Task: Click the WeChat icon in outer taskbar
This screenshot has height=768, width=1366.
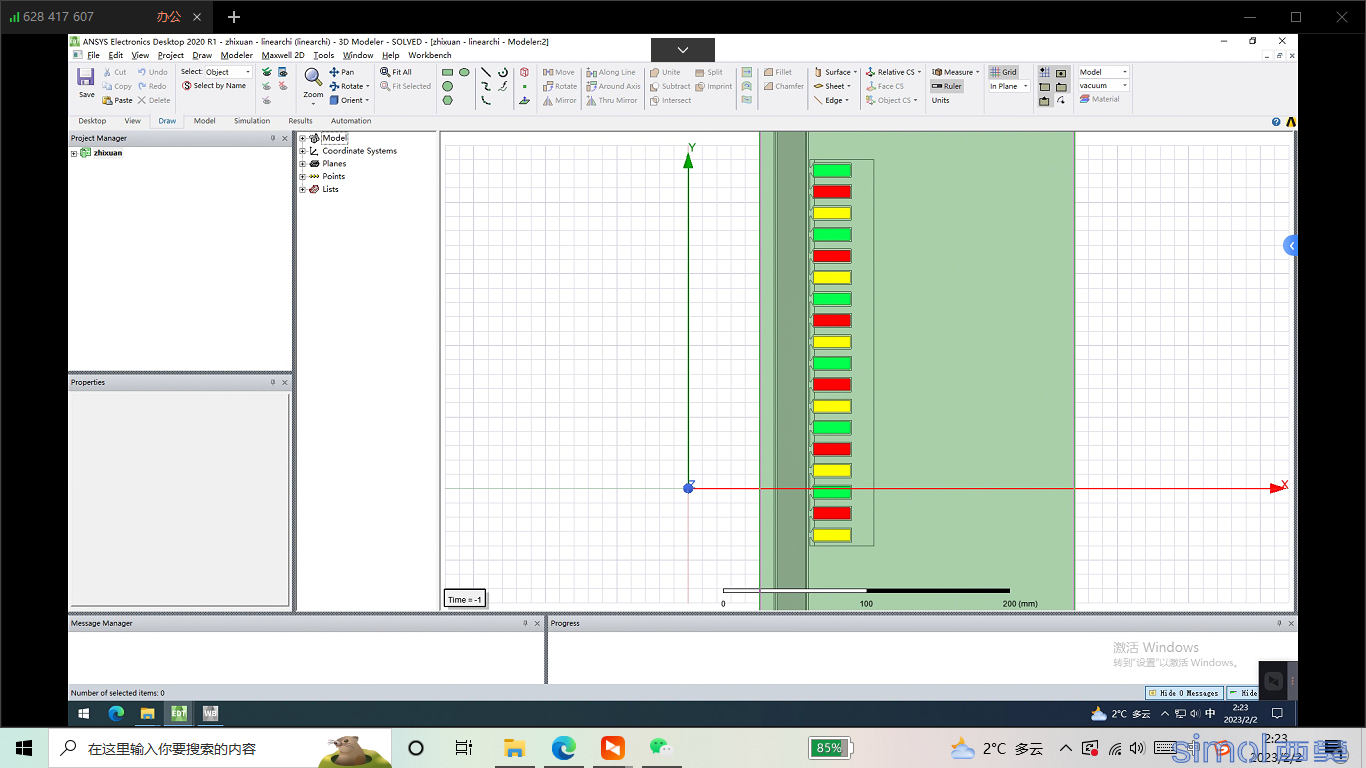Action: click(x=660, y=747)
